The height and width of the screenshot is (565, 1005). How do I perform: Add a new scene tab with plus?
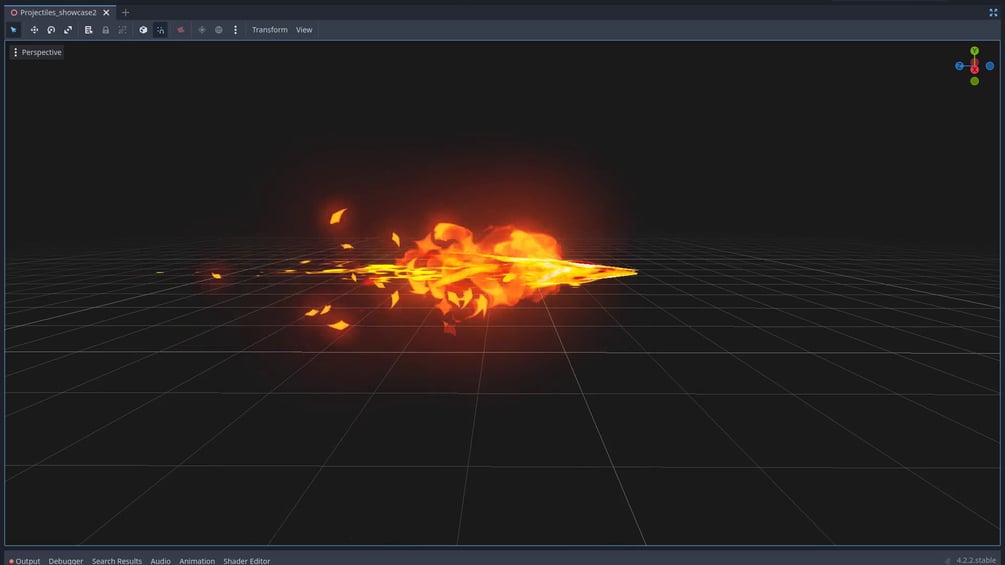pos(126,12)
